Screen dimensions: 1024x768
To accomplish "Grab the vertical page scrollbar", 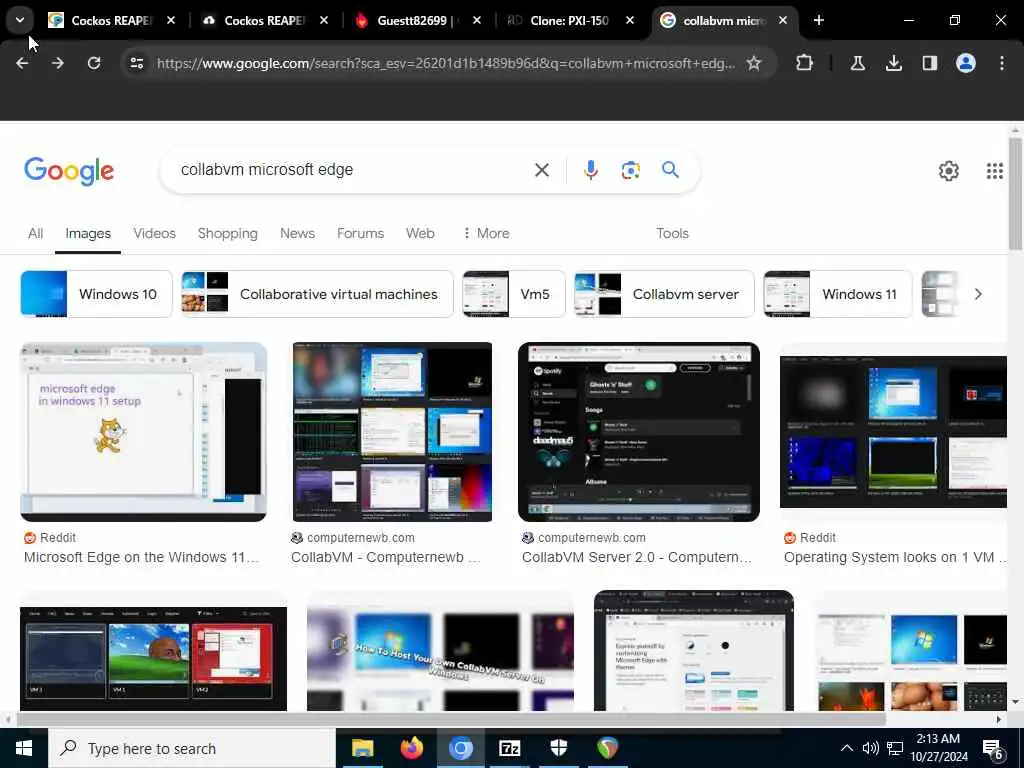I will coord(1015,193).
